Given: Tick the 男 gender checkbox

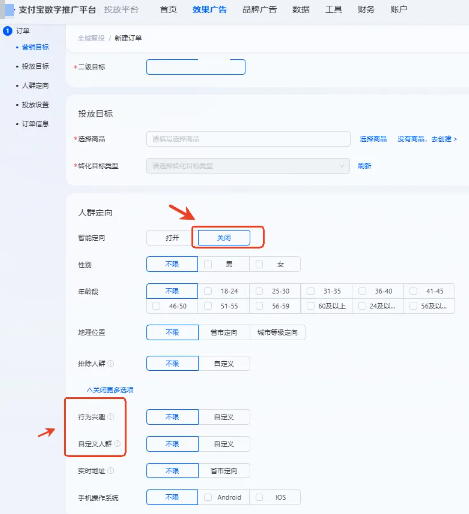Looking at the screenshot, I should pos(208,264).
